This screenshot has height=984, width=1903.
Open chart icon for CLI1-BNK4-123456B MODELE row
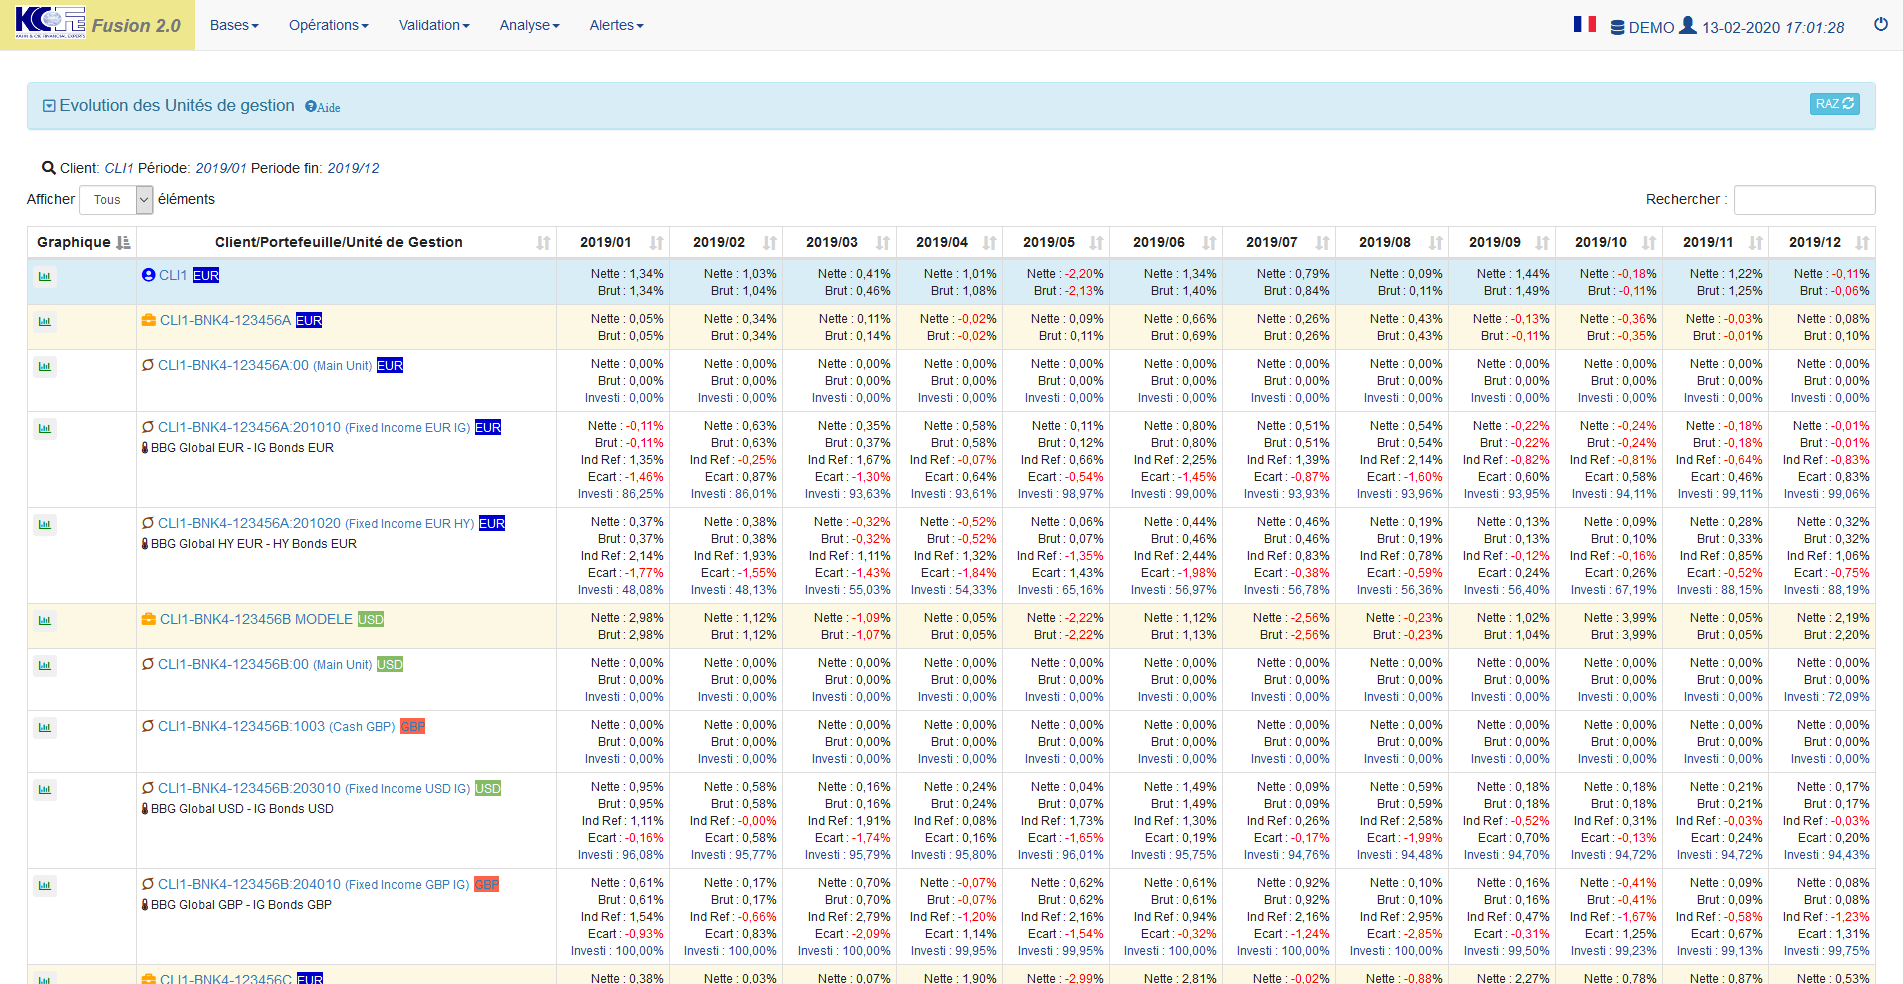coord(45,621)
